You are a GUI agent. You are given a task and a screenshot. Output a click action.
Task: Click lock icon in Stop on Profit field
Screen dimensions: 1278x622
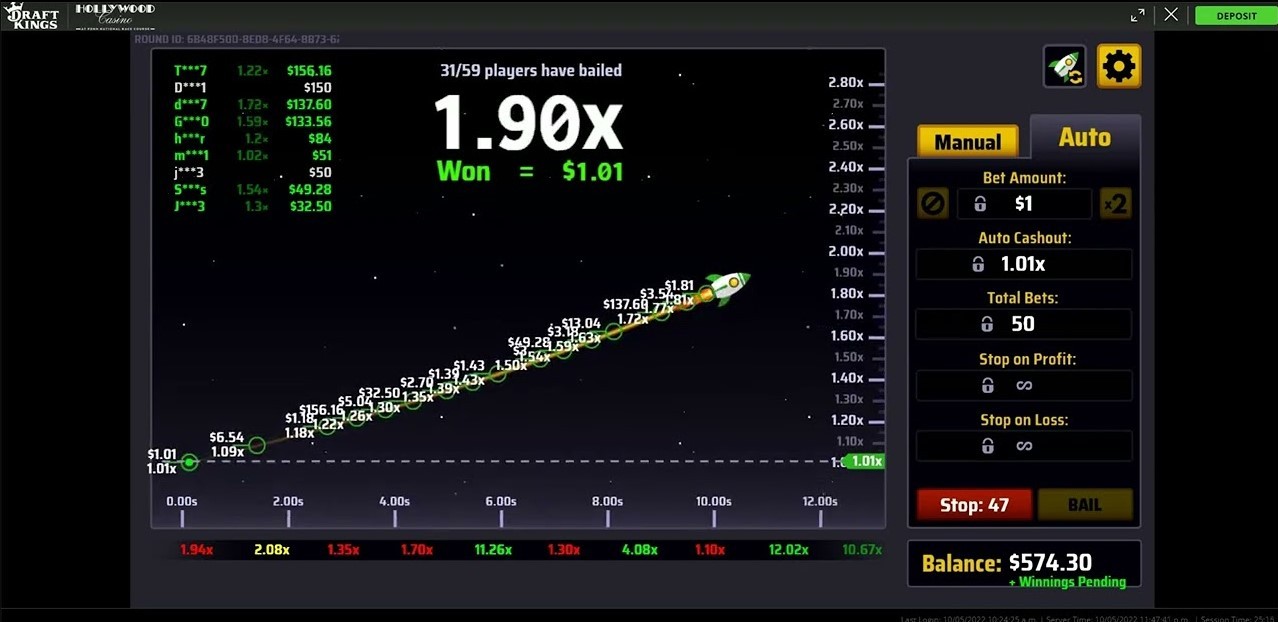click(x=987, y=386)
